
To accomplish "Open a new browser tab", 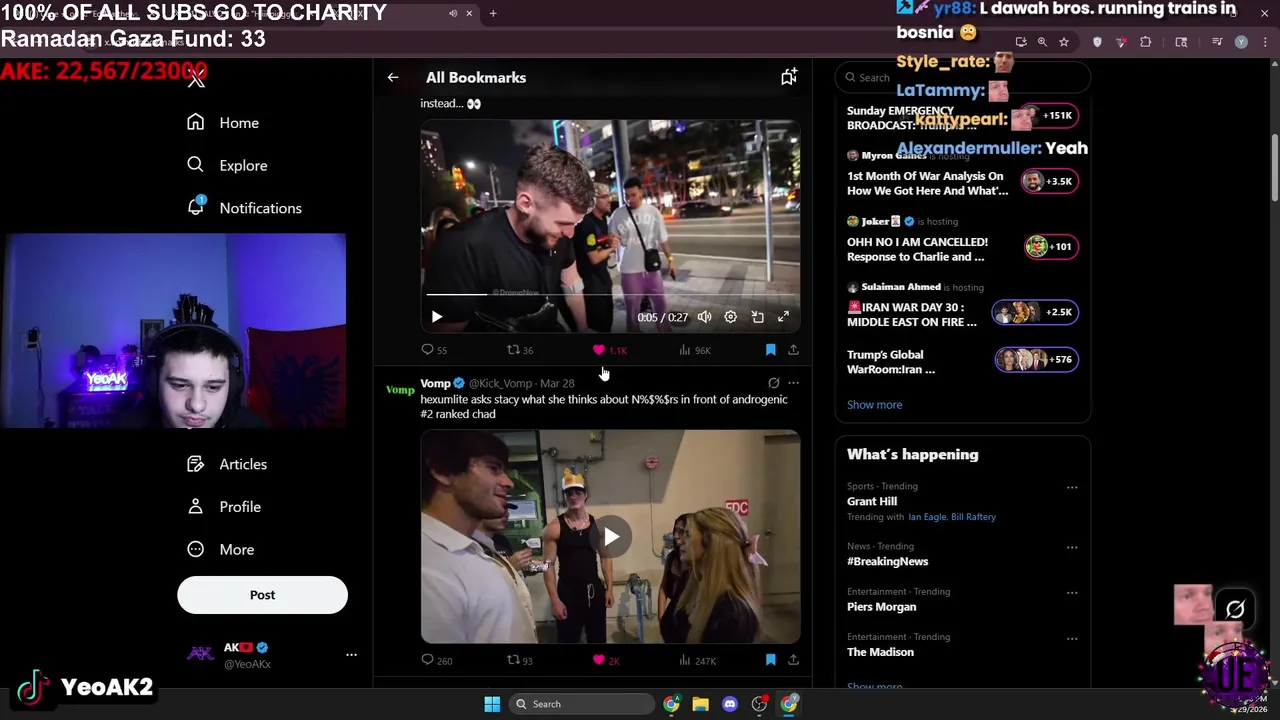I will 493,13.
